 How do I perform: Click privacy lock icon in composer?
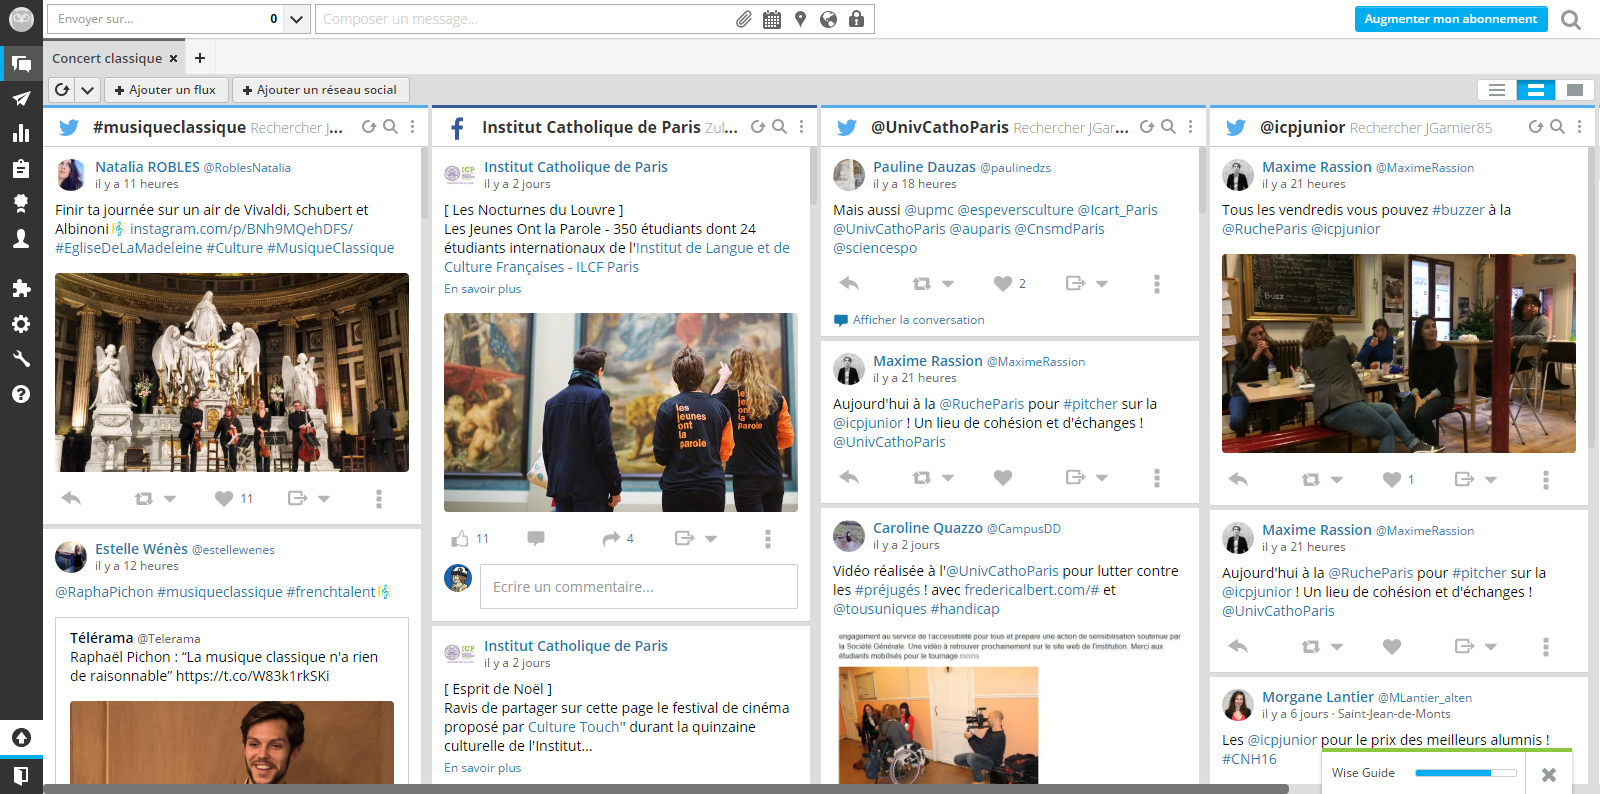coord(856,19)
